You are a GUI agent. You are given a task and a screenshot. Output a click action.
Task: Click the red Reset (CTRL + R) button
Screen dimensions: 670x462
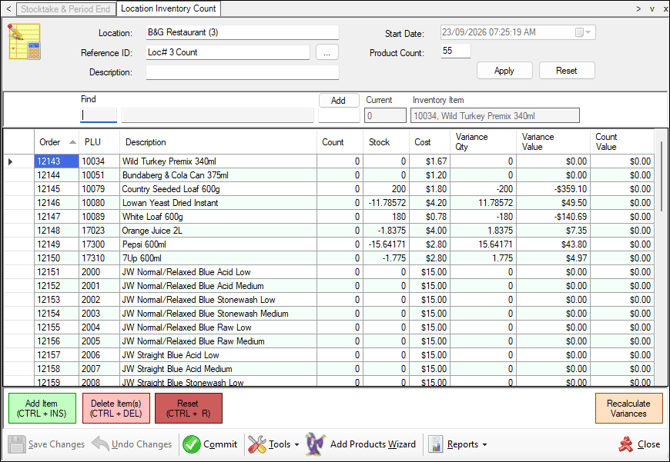[x=188, y=409]
